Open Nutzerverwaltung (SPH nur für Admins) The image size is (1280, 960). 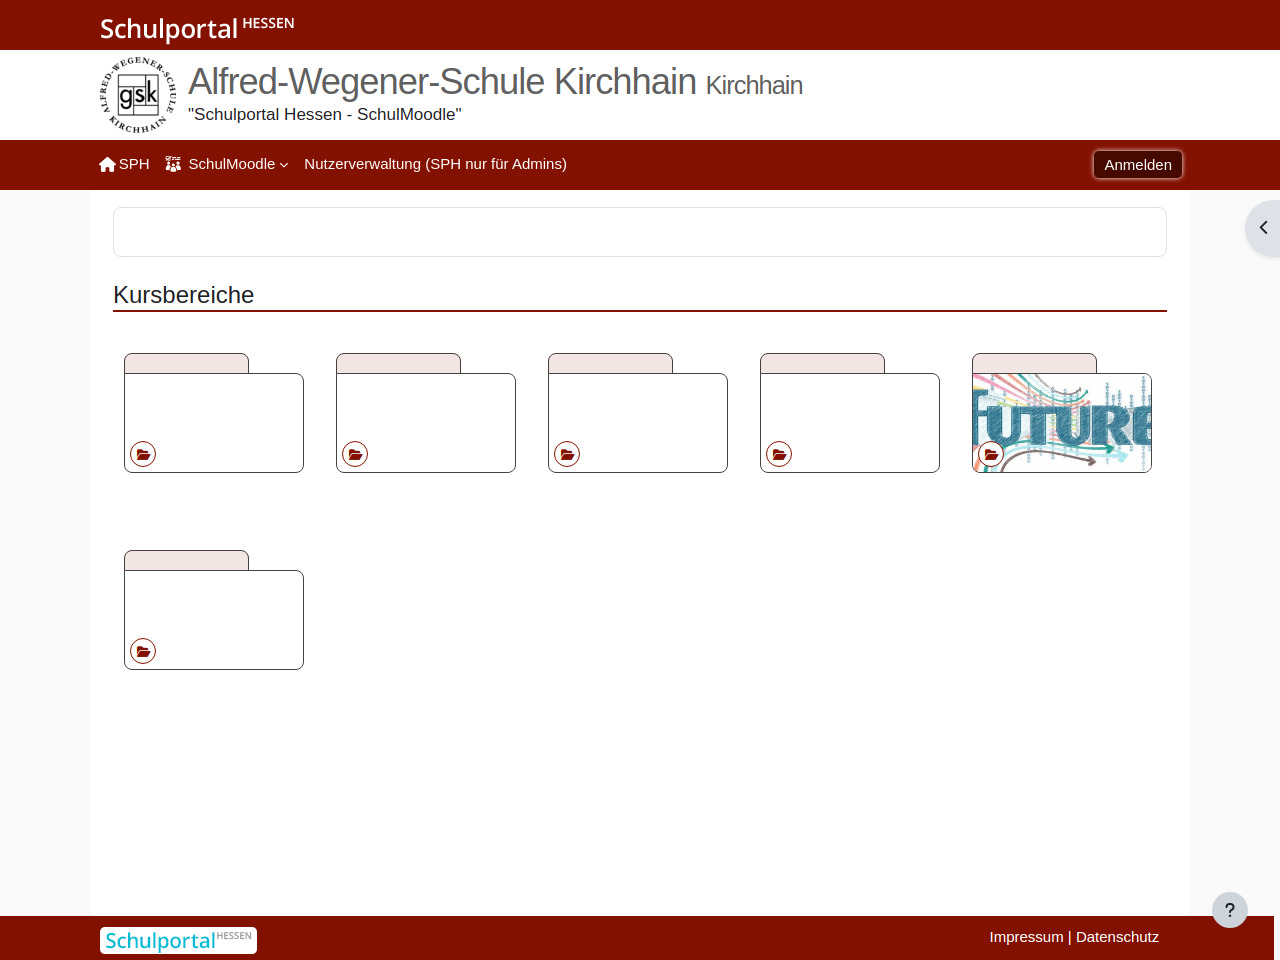point(435,164)
